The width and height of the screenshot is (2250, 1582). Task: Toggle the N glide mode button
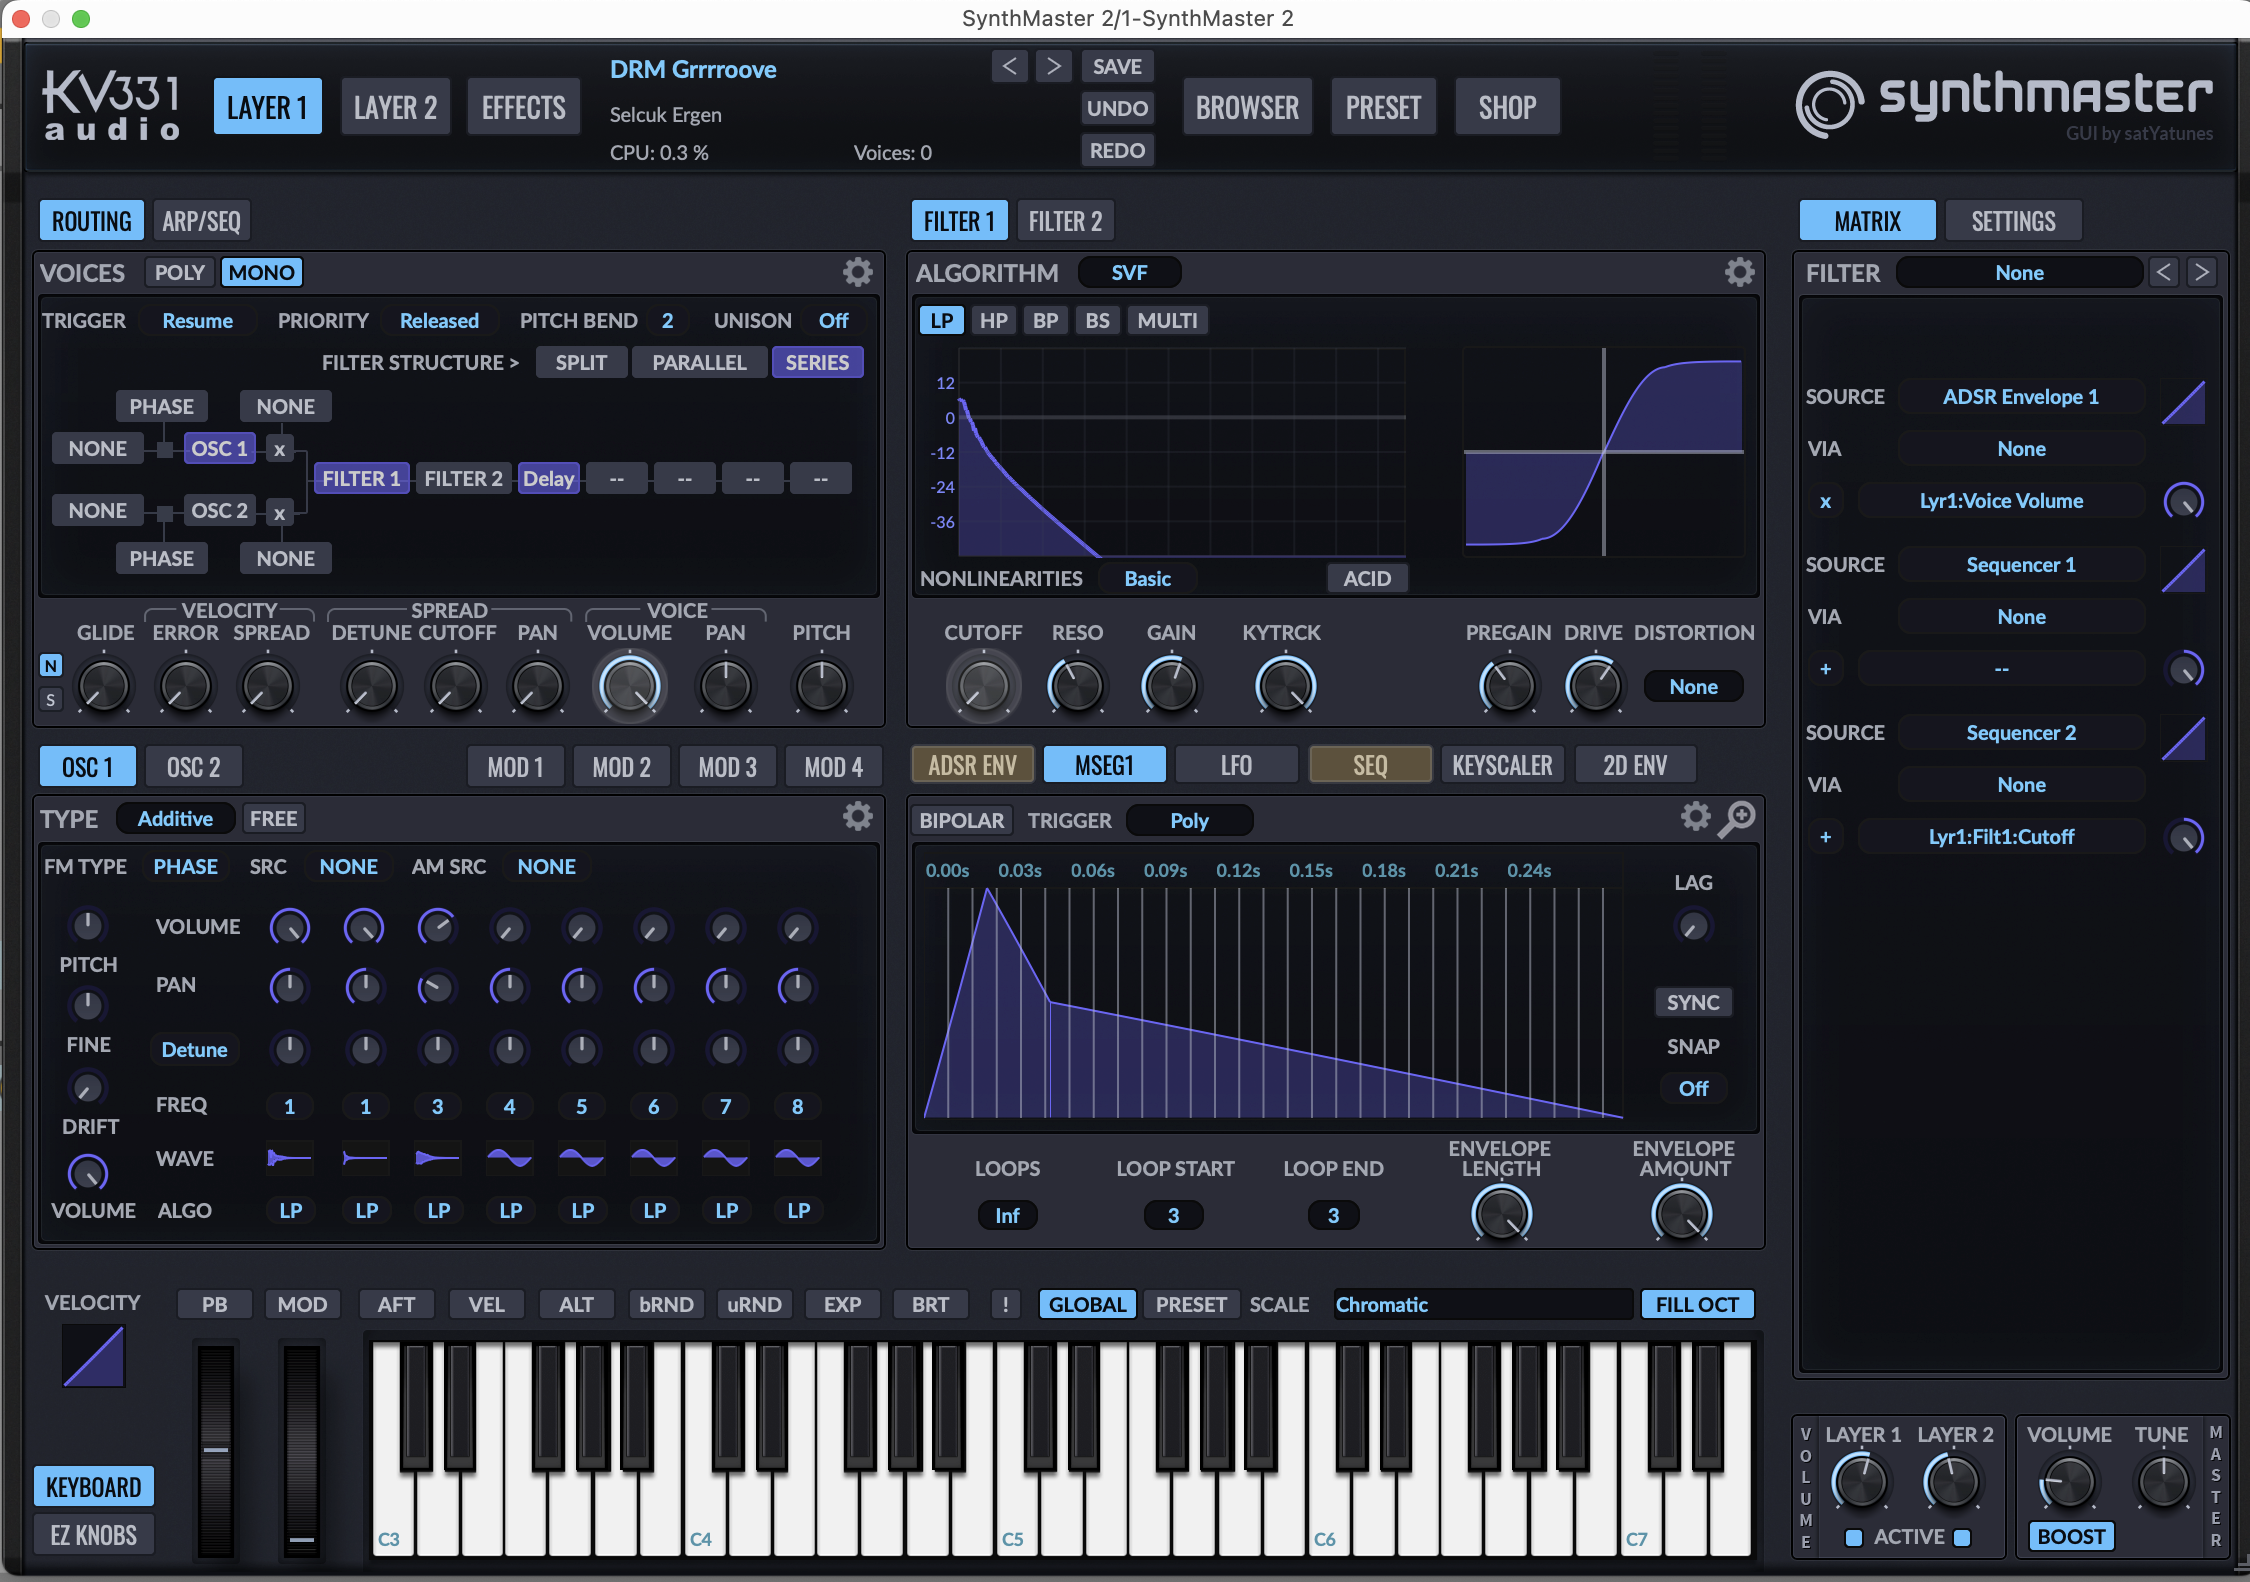[51, 665]
